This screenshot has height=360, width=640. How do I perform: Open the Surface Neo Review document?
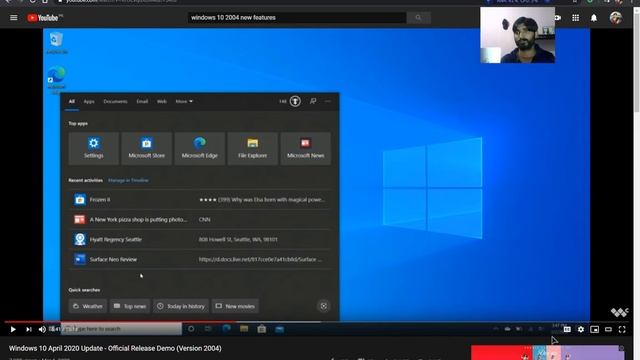tap(200, 259)
